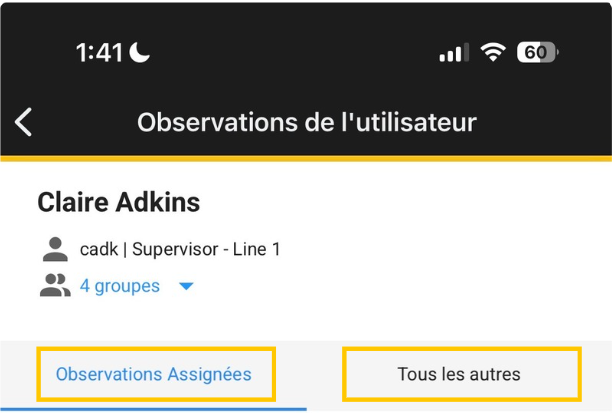Tap the cellular signal bars icon
This screenshot has height=413, width=612.
click(454, 53)
